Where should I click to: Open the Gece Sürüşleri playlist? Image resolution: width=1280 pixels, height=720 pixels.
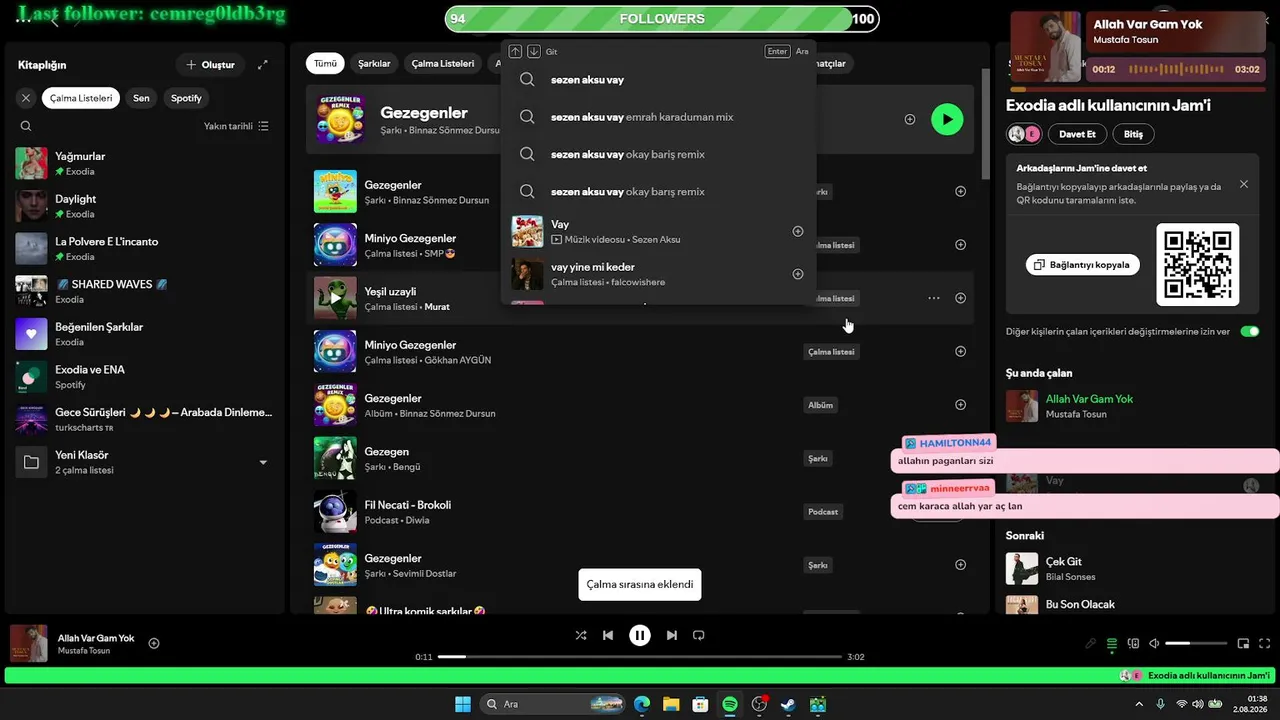click(145, 419)
